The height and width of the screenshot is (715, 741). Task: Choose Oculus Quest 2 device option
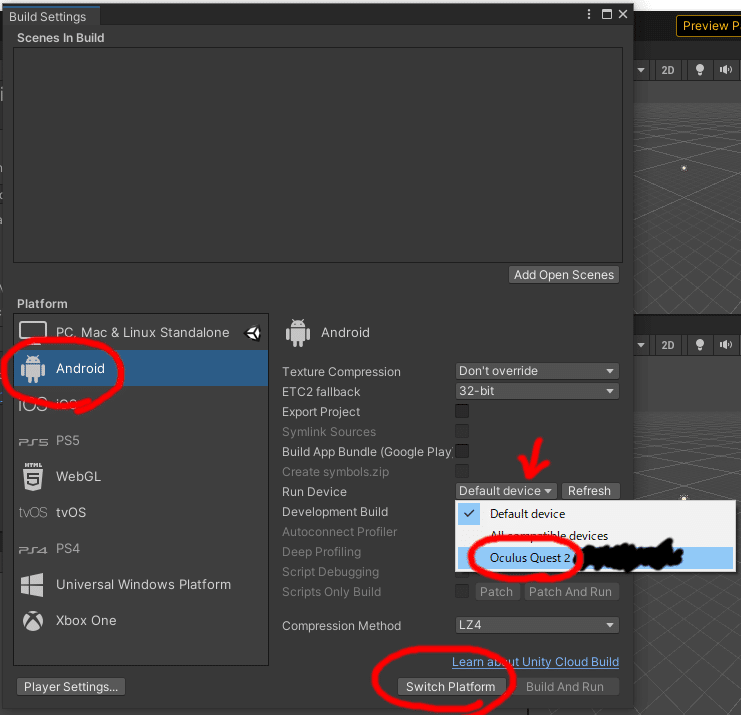pyautogui.click(x=595, y=558)
